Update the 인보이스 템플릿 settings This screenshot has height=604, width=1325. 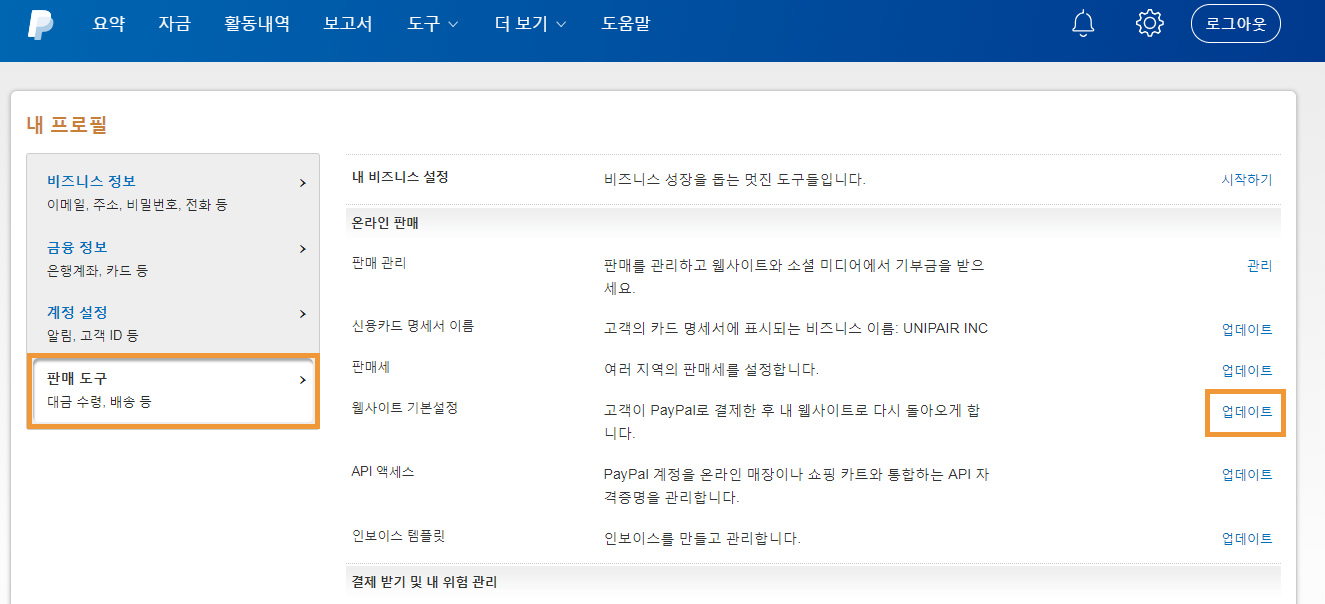[x=1246, y=537]
